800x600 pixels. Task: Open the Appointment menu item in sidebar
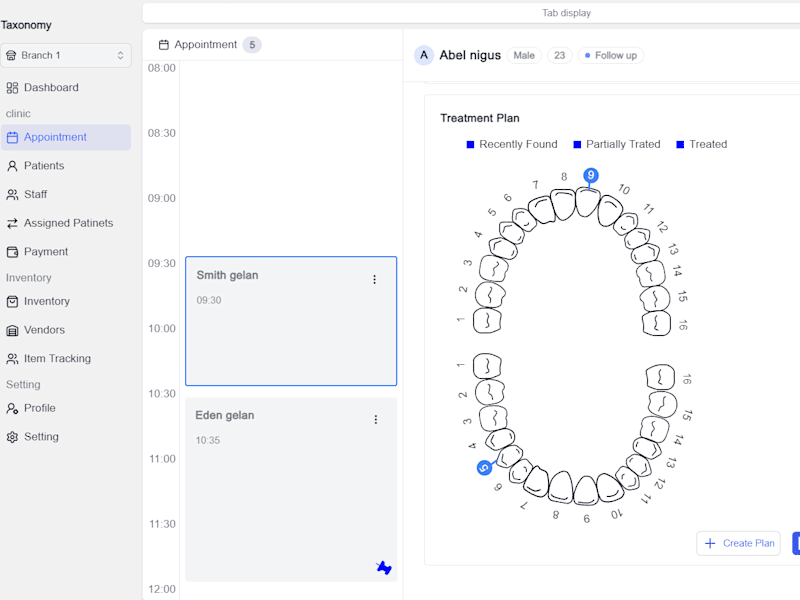click(66, 137)
